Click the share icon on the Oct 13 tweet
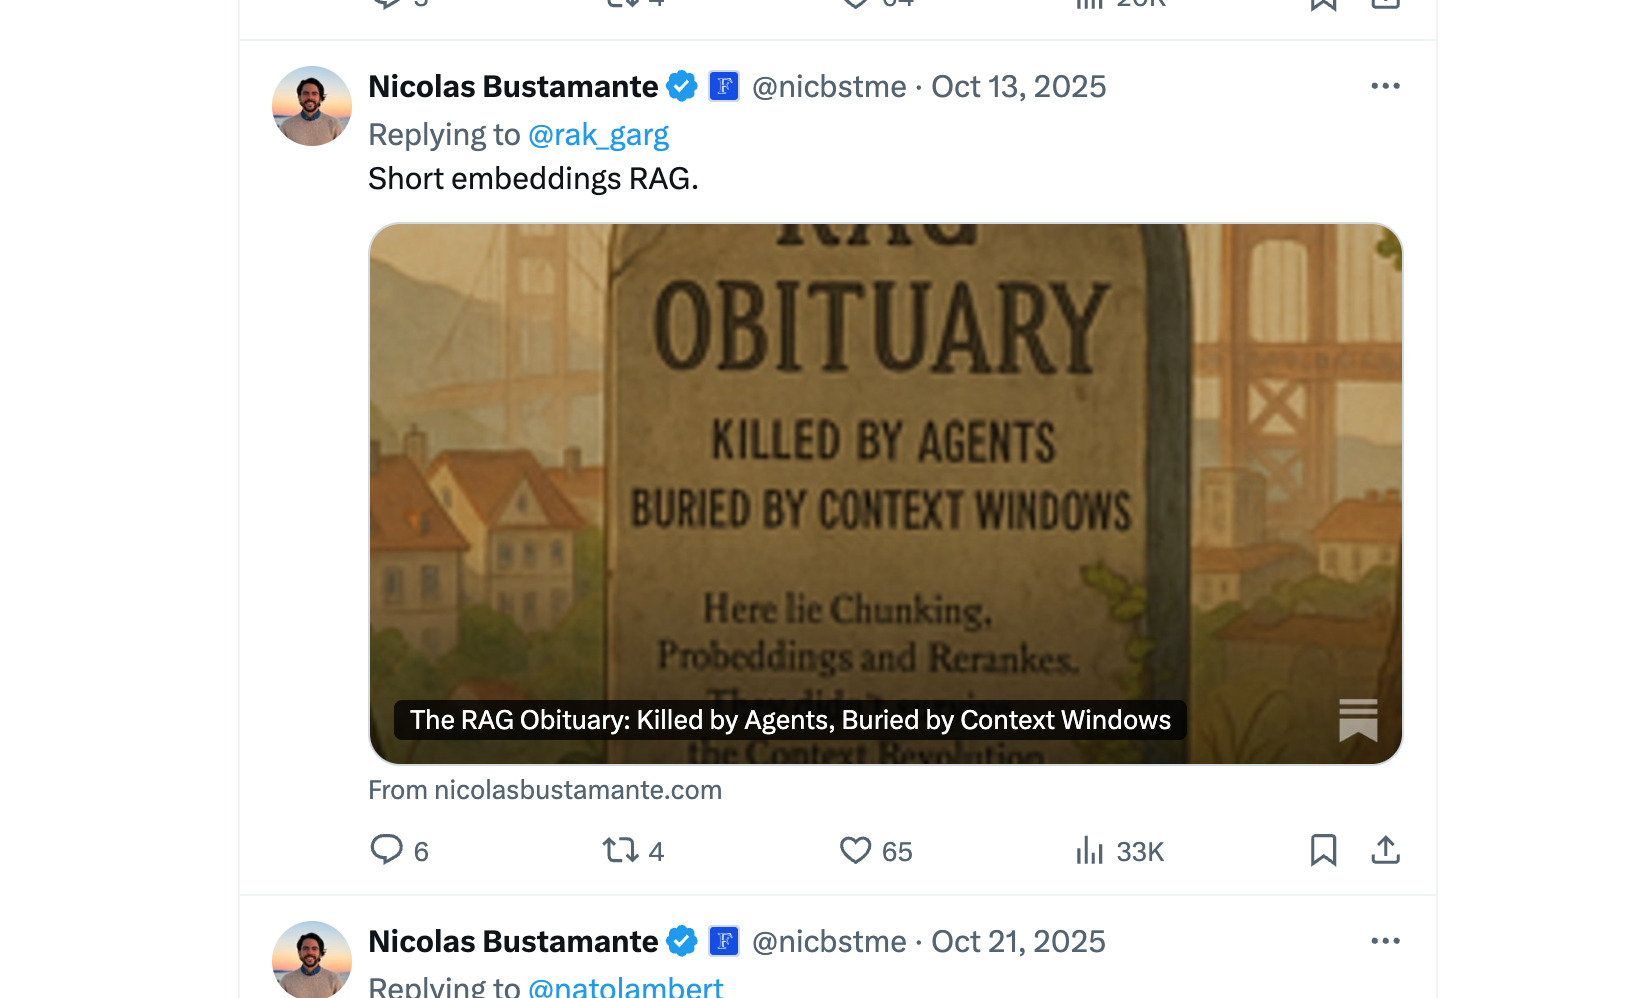 1385,850
